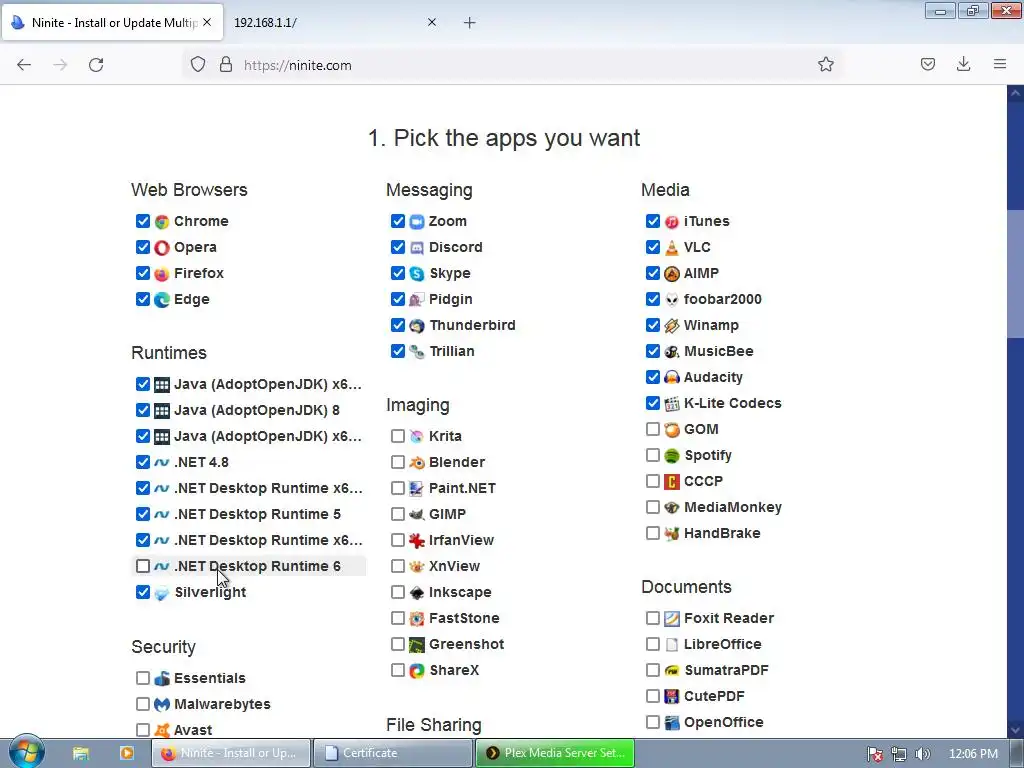Click the volume speaker tray icon
This screenshot has height=768, width=1024.
coord(922,754)
